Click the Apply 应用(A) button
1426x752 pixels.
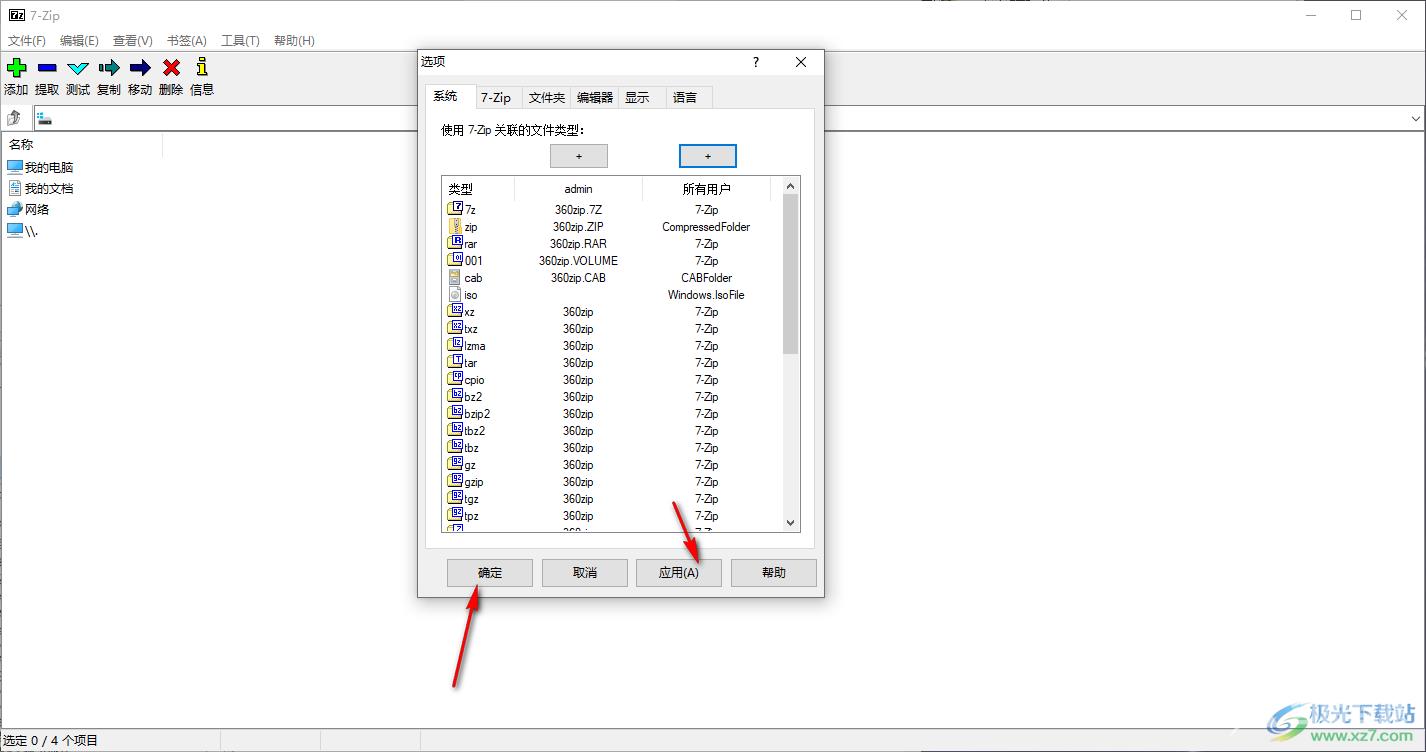(x=679, y=573)
